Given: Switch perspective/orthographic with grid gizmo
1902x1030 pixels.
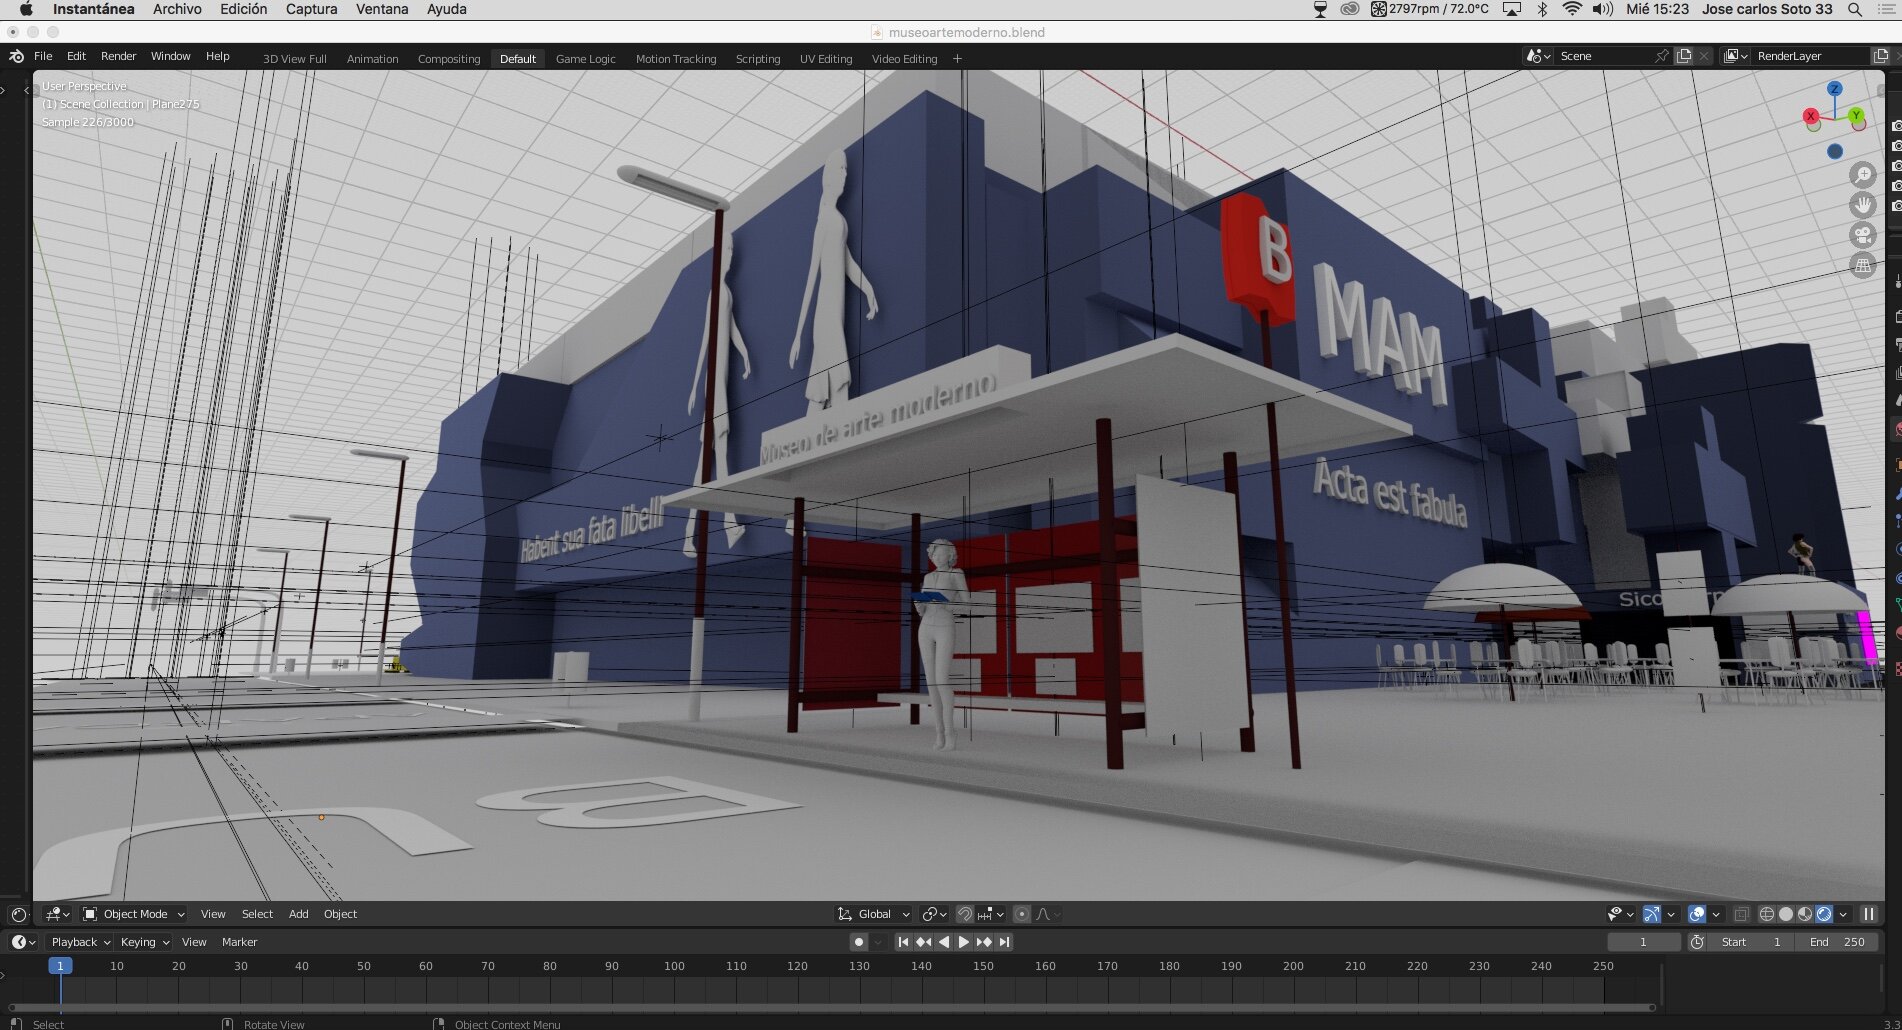Looking at the screenshot, I should point(1862,266).
